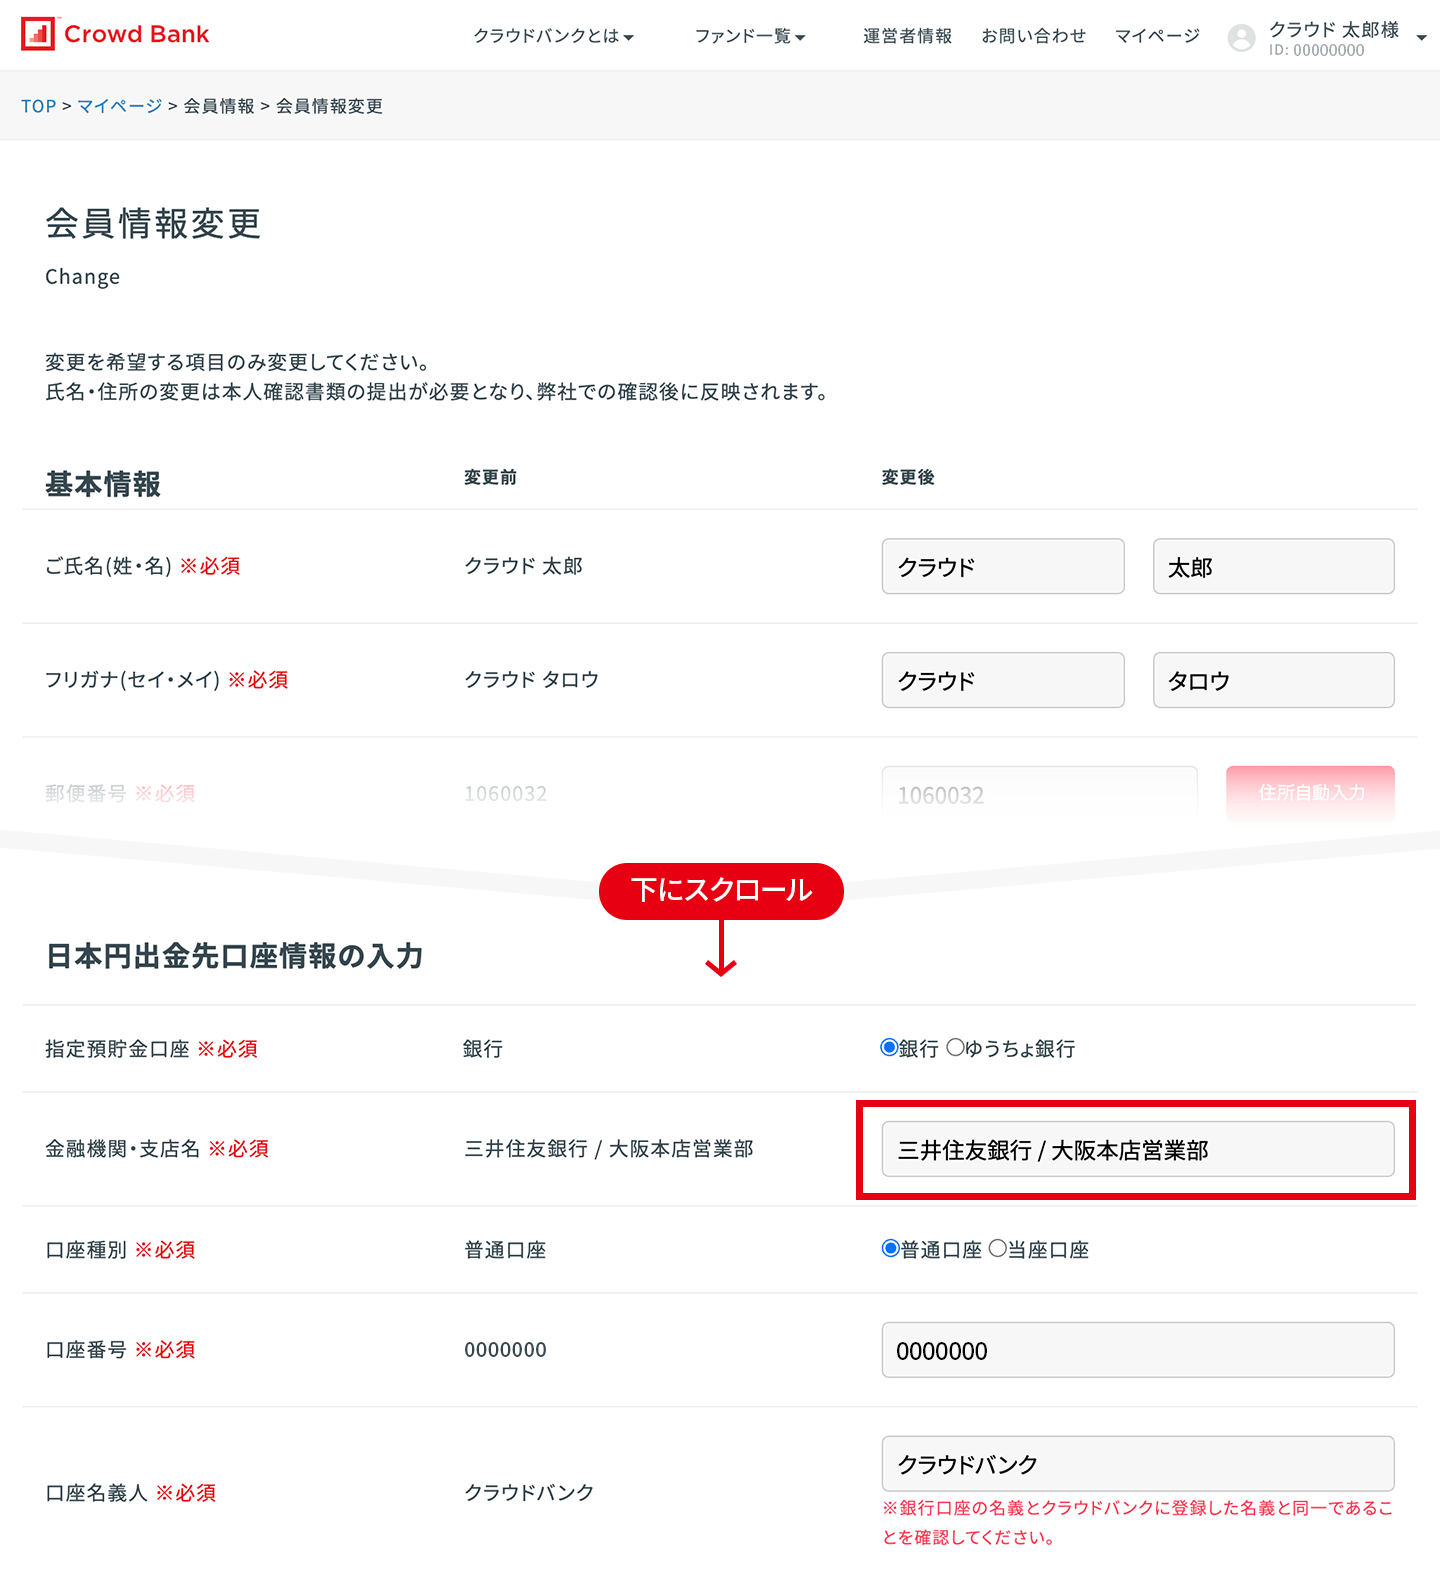Open the 運営者情報 menu item

point(907,36)
